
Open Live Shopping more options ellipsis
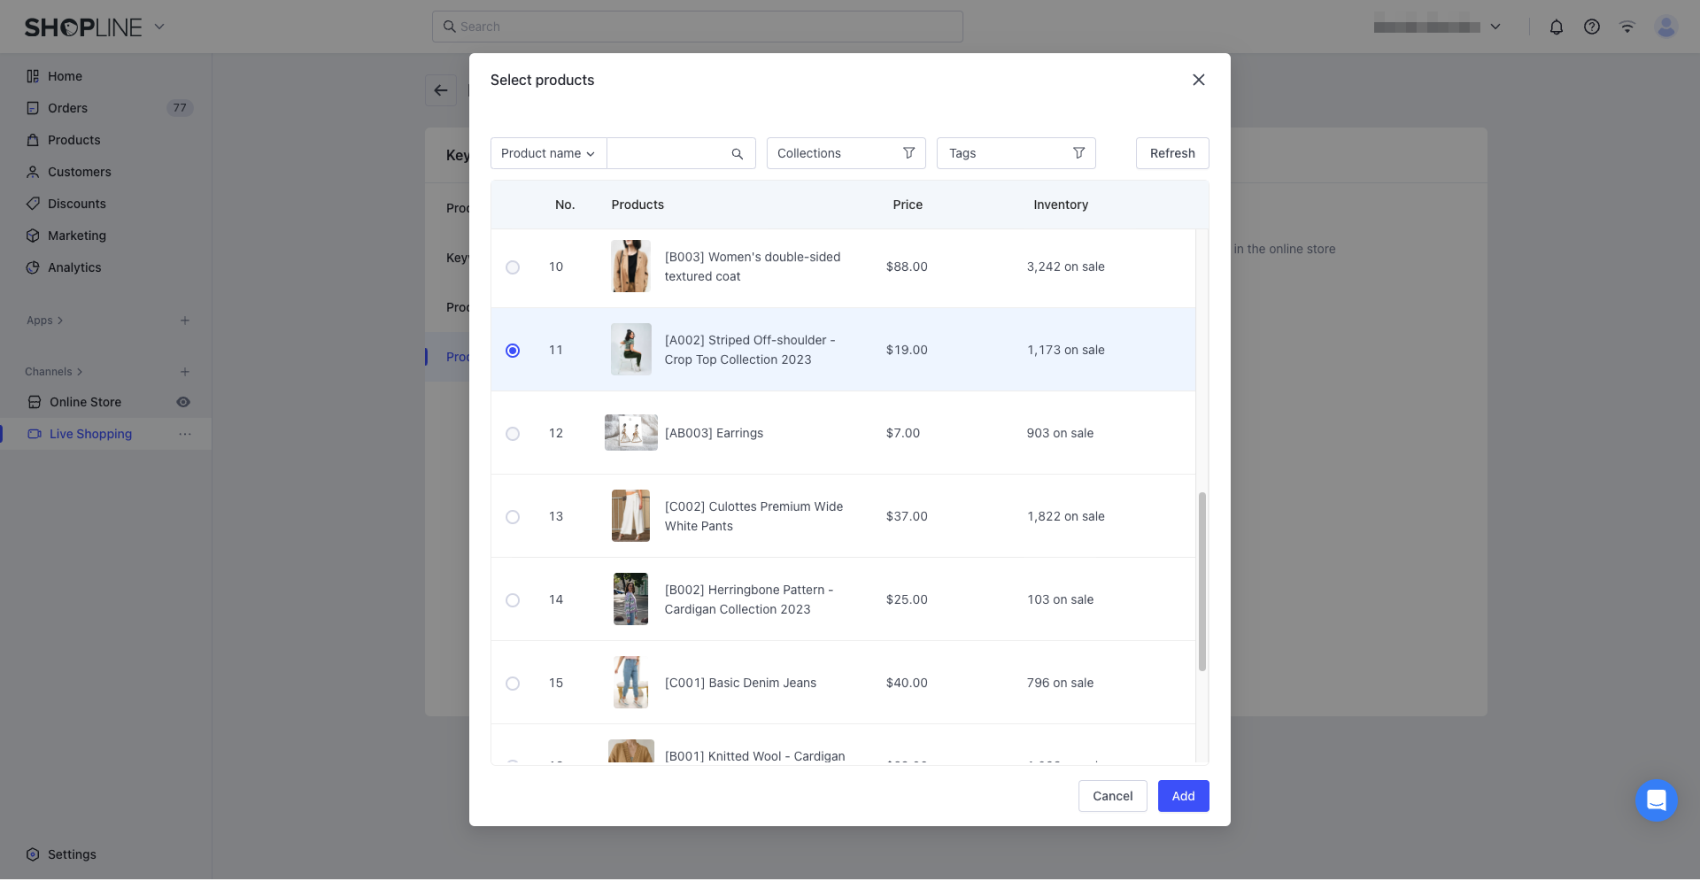(x=184, y=434)
